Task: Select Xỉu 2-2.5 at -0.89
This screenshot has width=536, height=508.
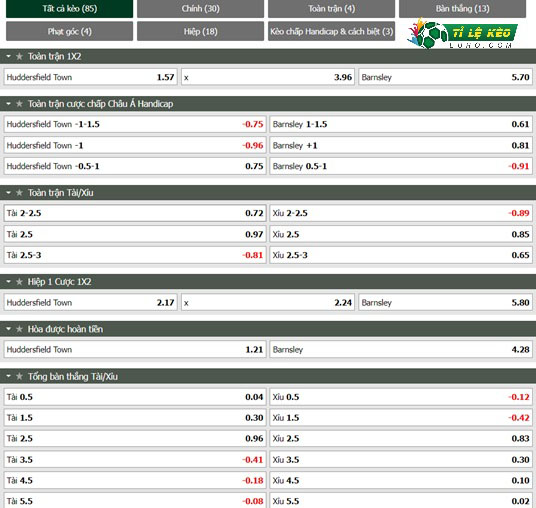Action: click(401, 213)
